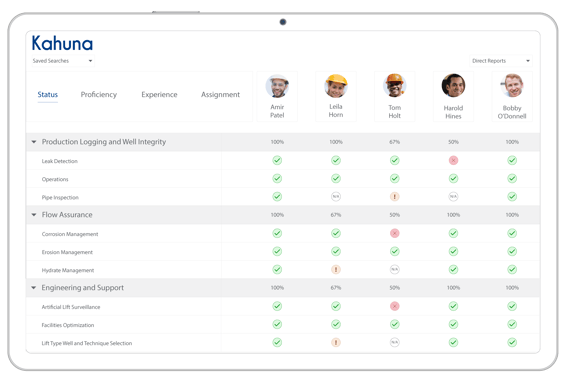The width and height of the screenshot is (565, 382).
Task: Click Bobby O'Donnell's checkmark for Leak Detection
Action: (x=512, y=160)
